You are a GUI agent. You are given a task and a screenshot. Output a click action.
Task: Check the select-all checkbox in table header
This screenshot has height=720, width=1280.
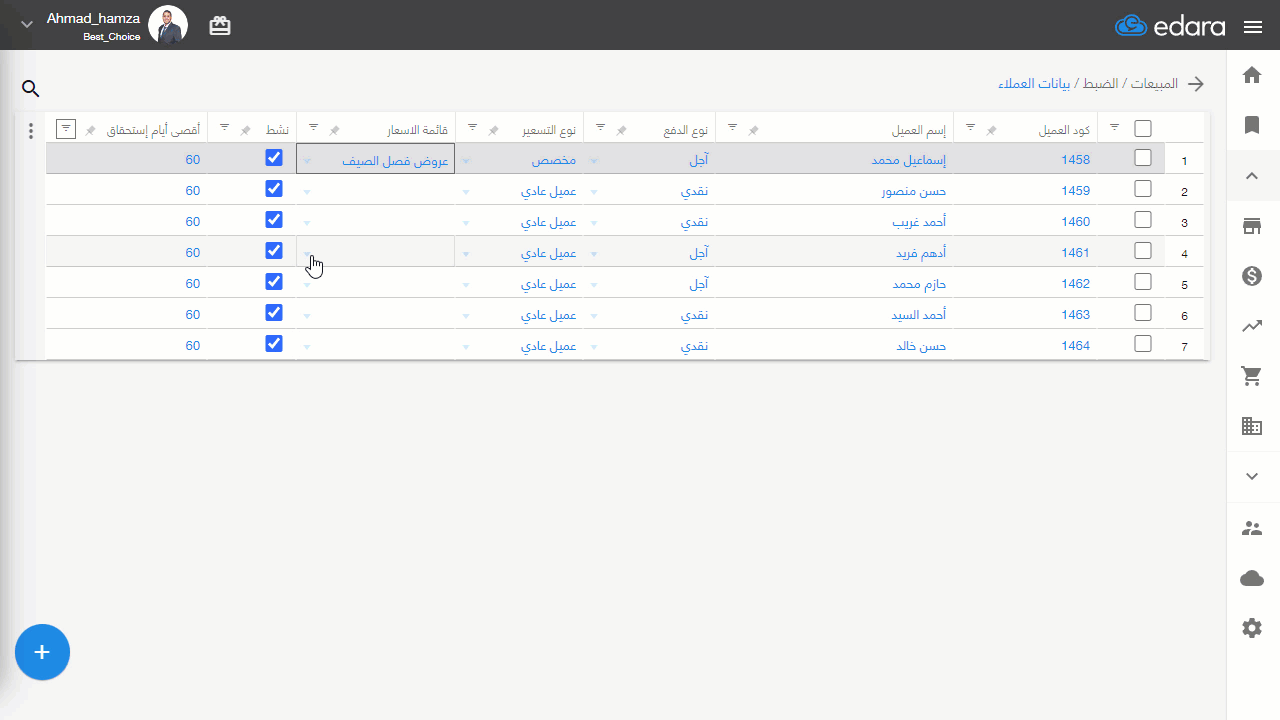tap(1143, 128)
